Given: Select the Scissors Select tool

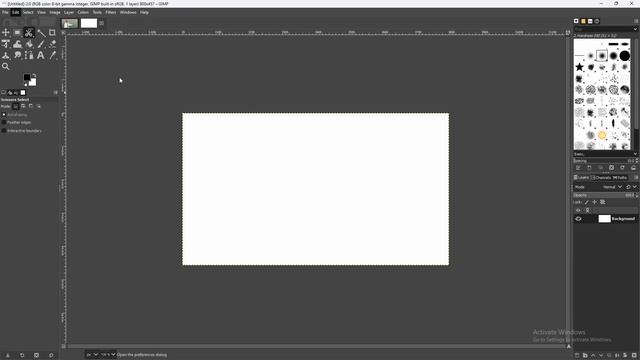Looking at the screenshot, I should pyautogui.click(x=29, y=33).
